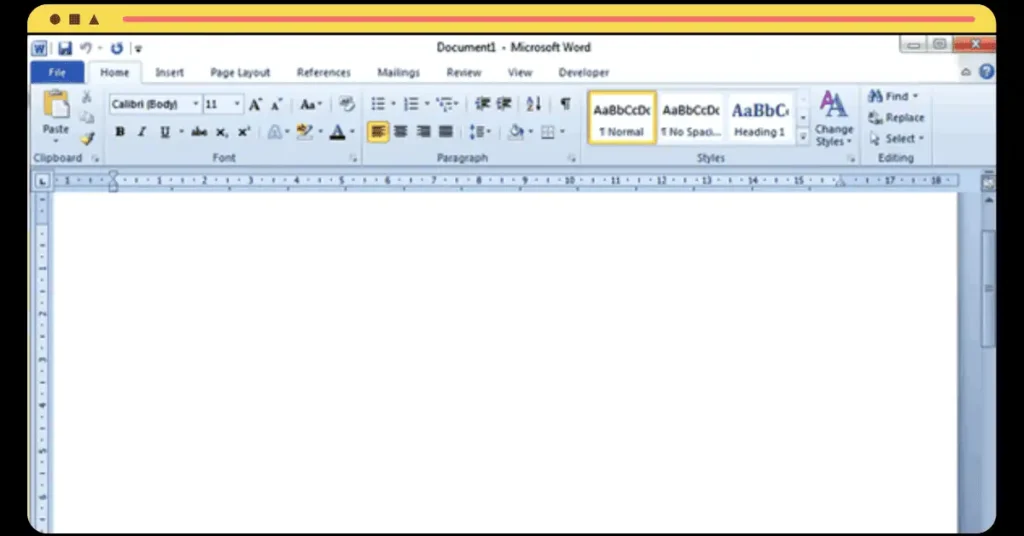The height and width of the screenshot is (536, 1024).
Task: Click the Sort A-Z icon
Action: [534, 104]
